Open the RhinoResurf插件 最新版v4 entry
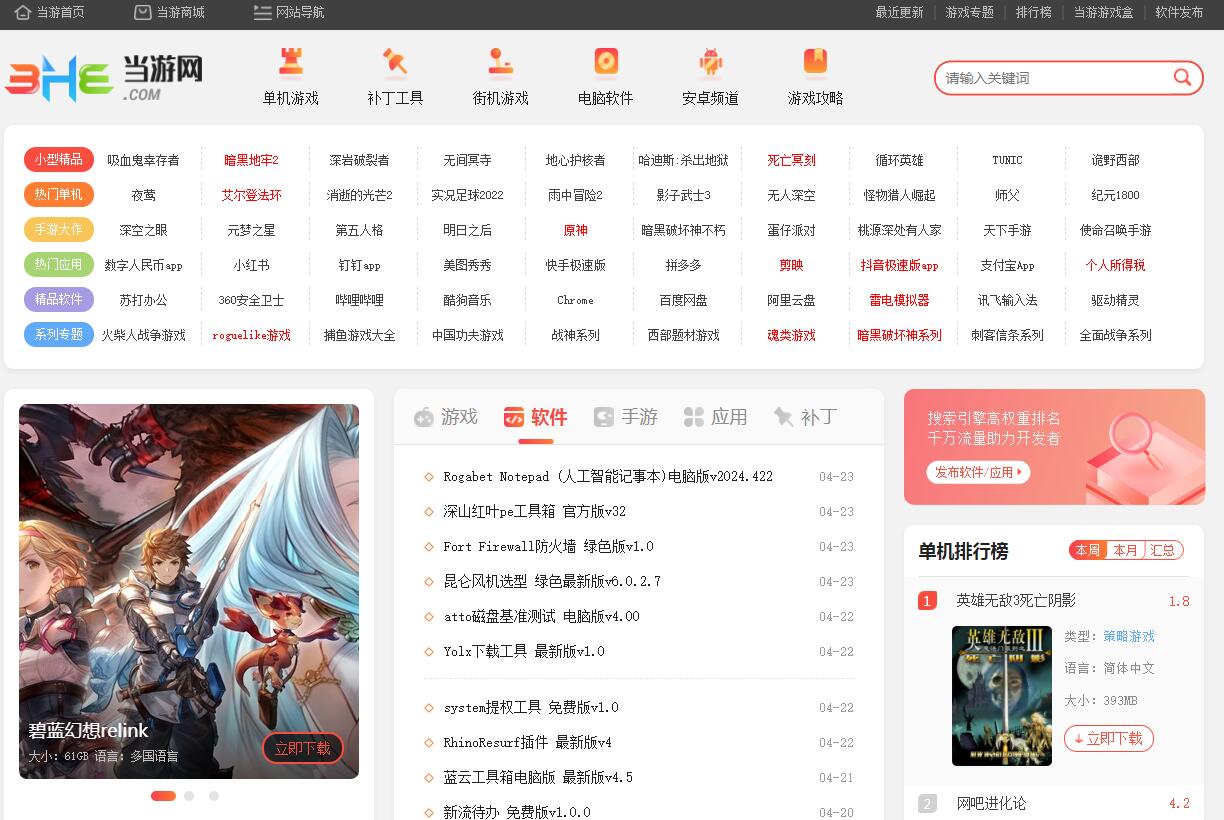 pyautogui.click(x=527, y=743)
